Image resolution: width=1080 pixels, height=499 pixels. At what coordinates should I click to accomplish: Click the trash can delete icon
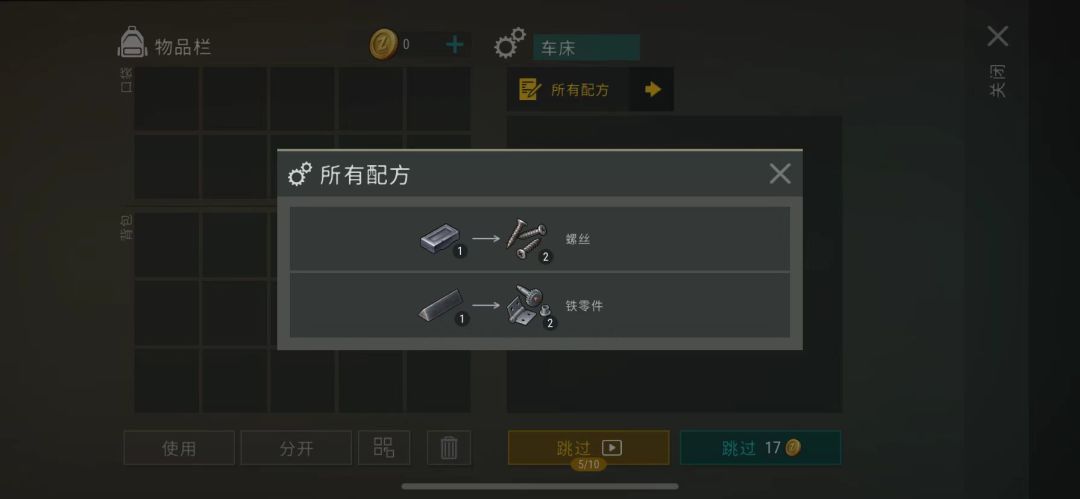pos(448,448)
